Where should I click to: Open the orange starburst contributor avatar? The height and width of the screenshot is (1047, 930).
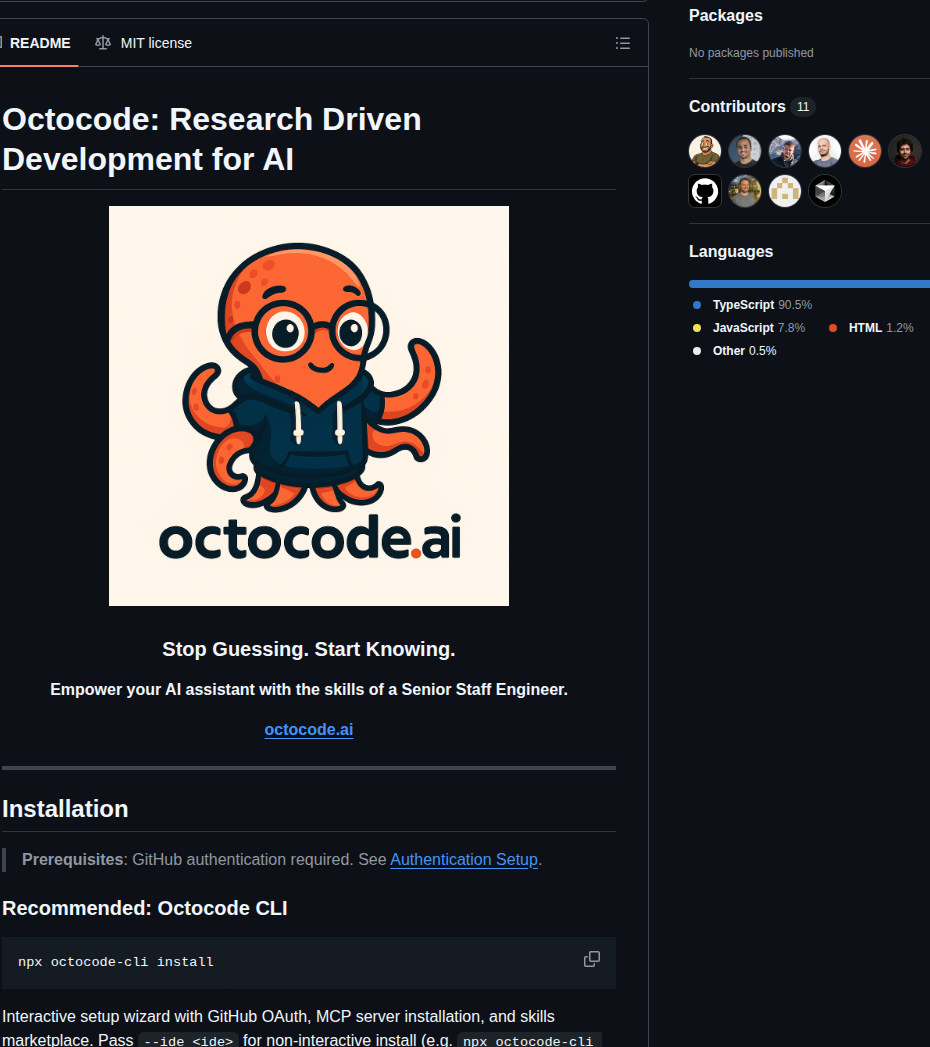coord(865,151)
